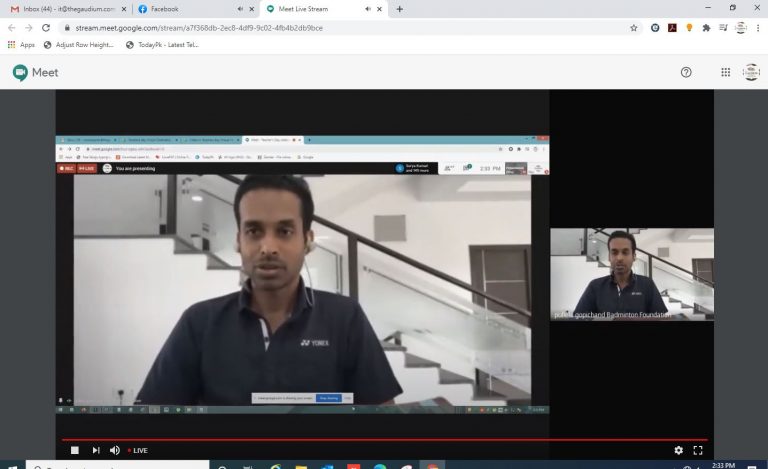The width and height of the screenshot is (768, 469).
Task: Open the Meet help icon
Action: (x=686, y=72)
